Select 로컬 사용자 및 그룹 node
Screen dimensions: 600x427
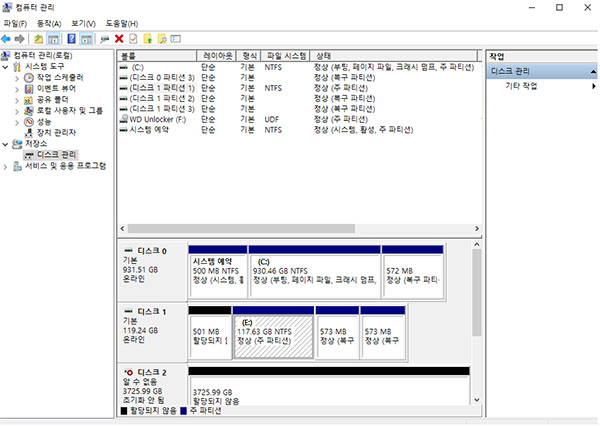point(70,111)
